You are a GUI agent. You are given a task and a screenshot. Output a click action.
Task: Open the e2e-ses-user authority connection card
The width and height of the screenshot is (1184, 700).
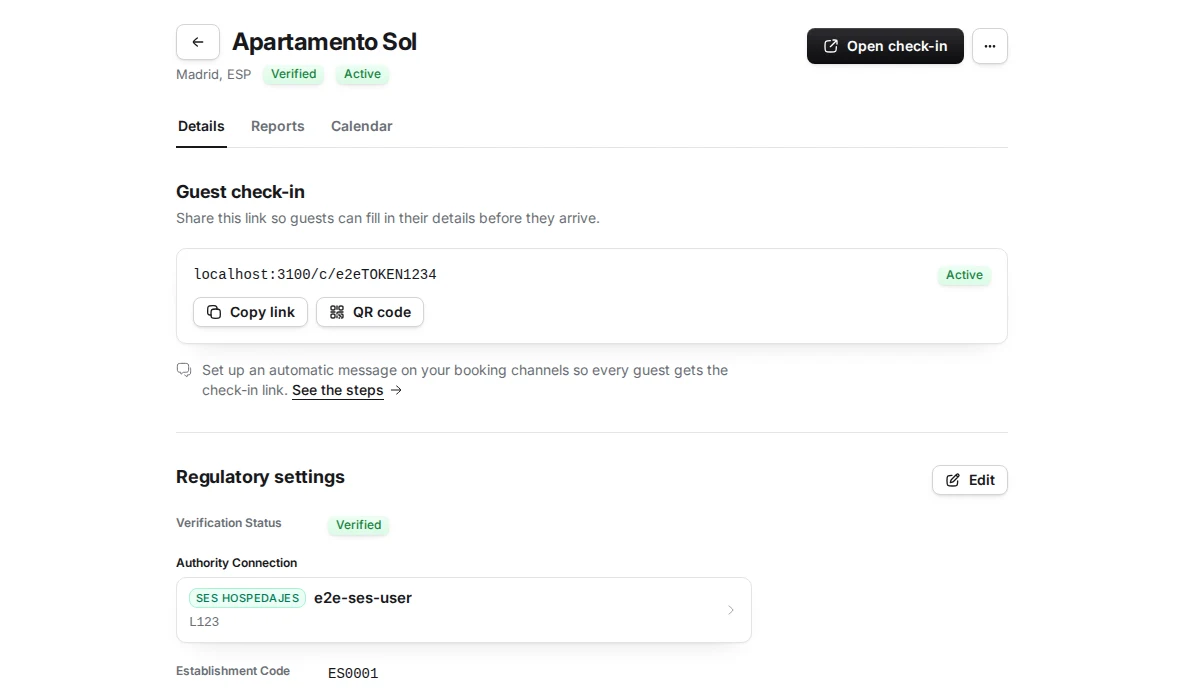(464, 610)
